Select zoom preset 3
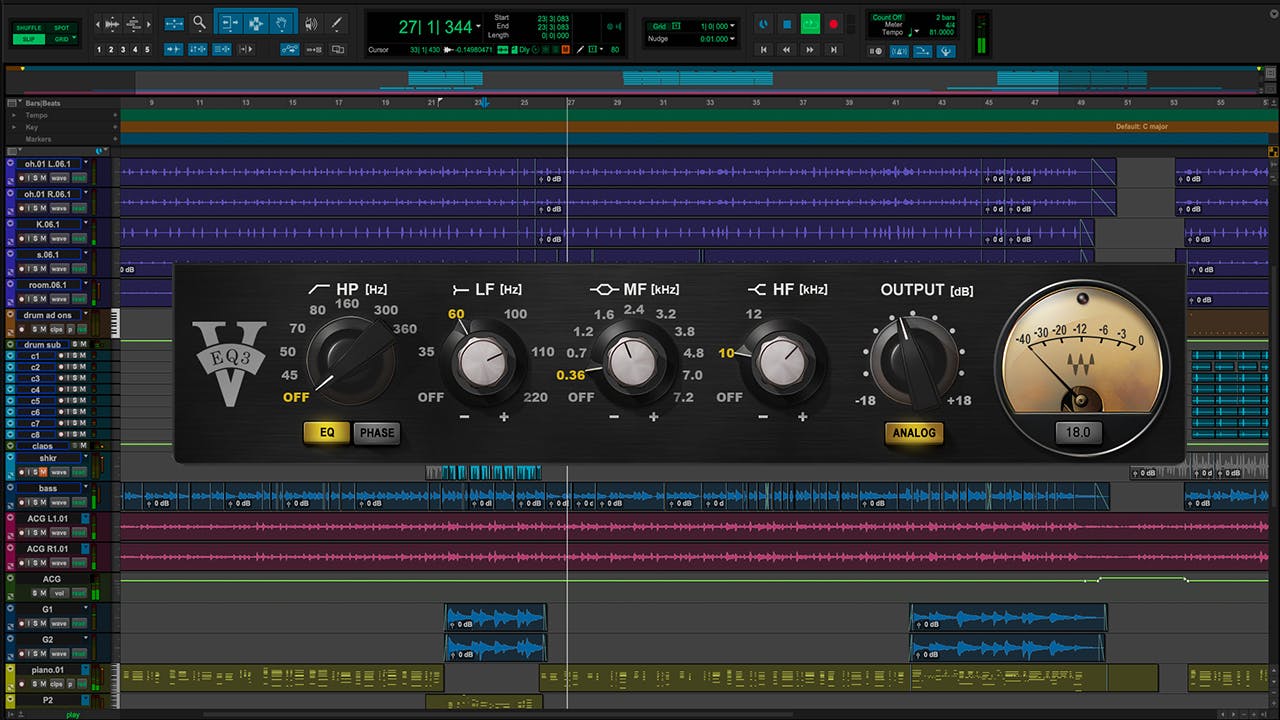1280x720 pixels. click(x=123, y=49)
